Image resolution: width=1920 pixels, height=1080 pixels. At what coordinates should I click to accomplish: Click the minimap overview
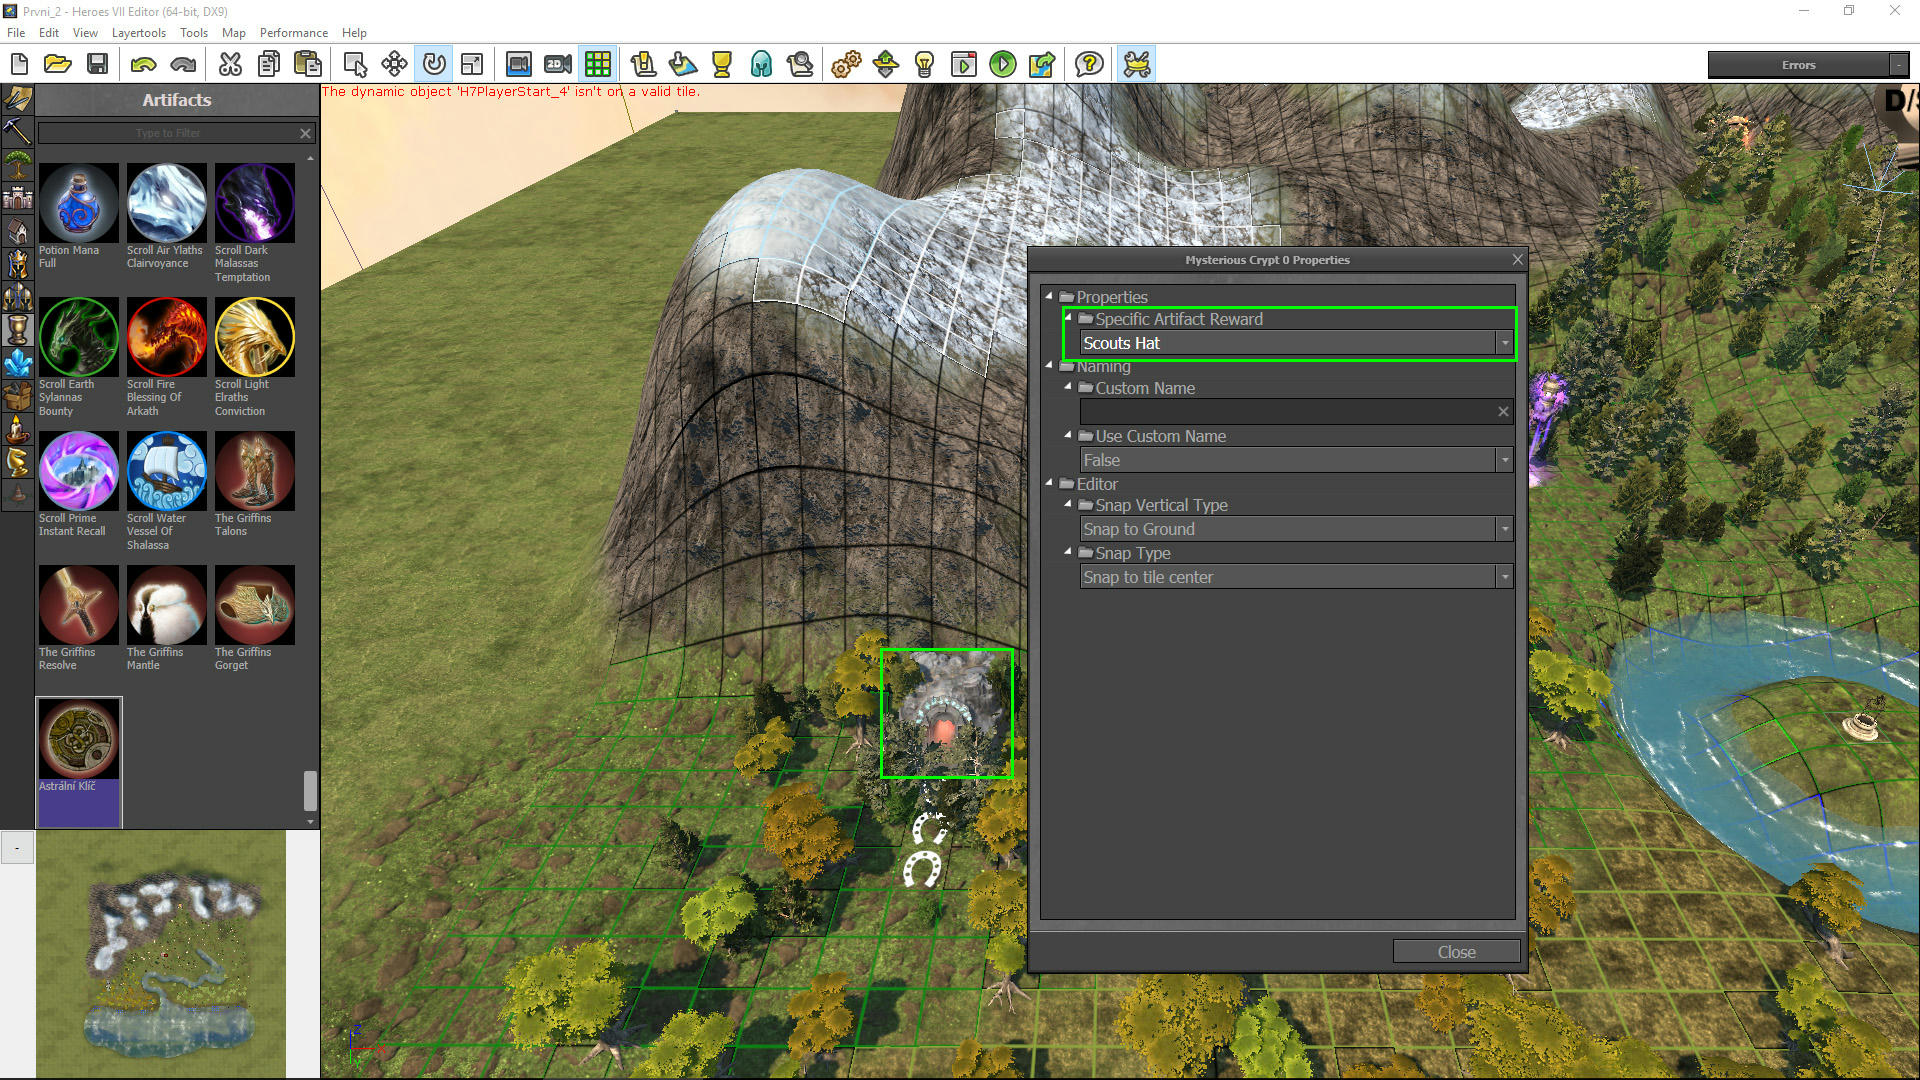pos(161,954)
